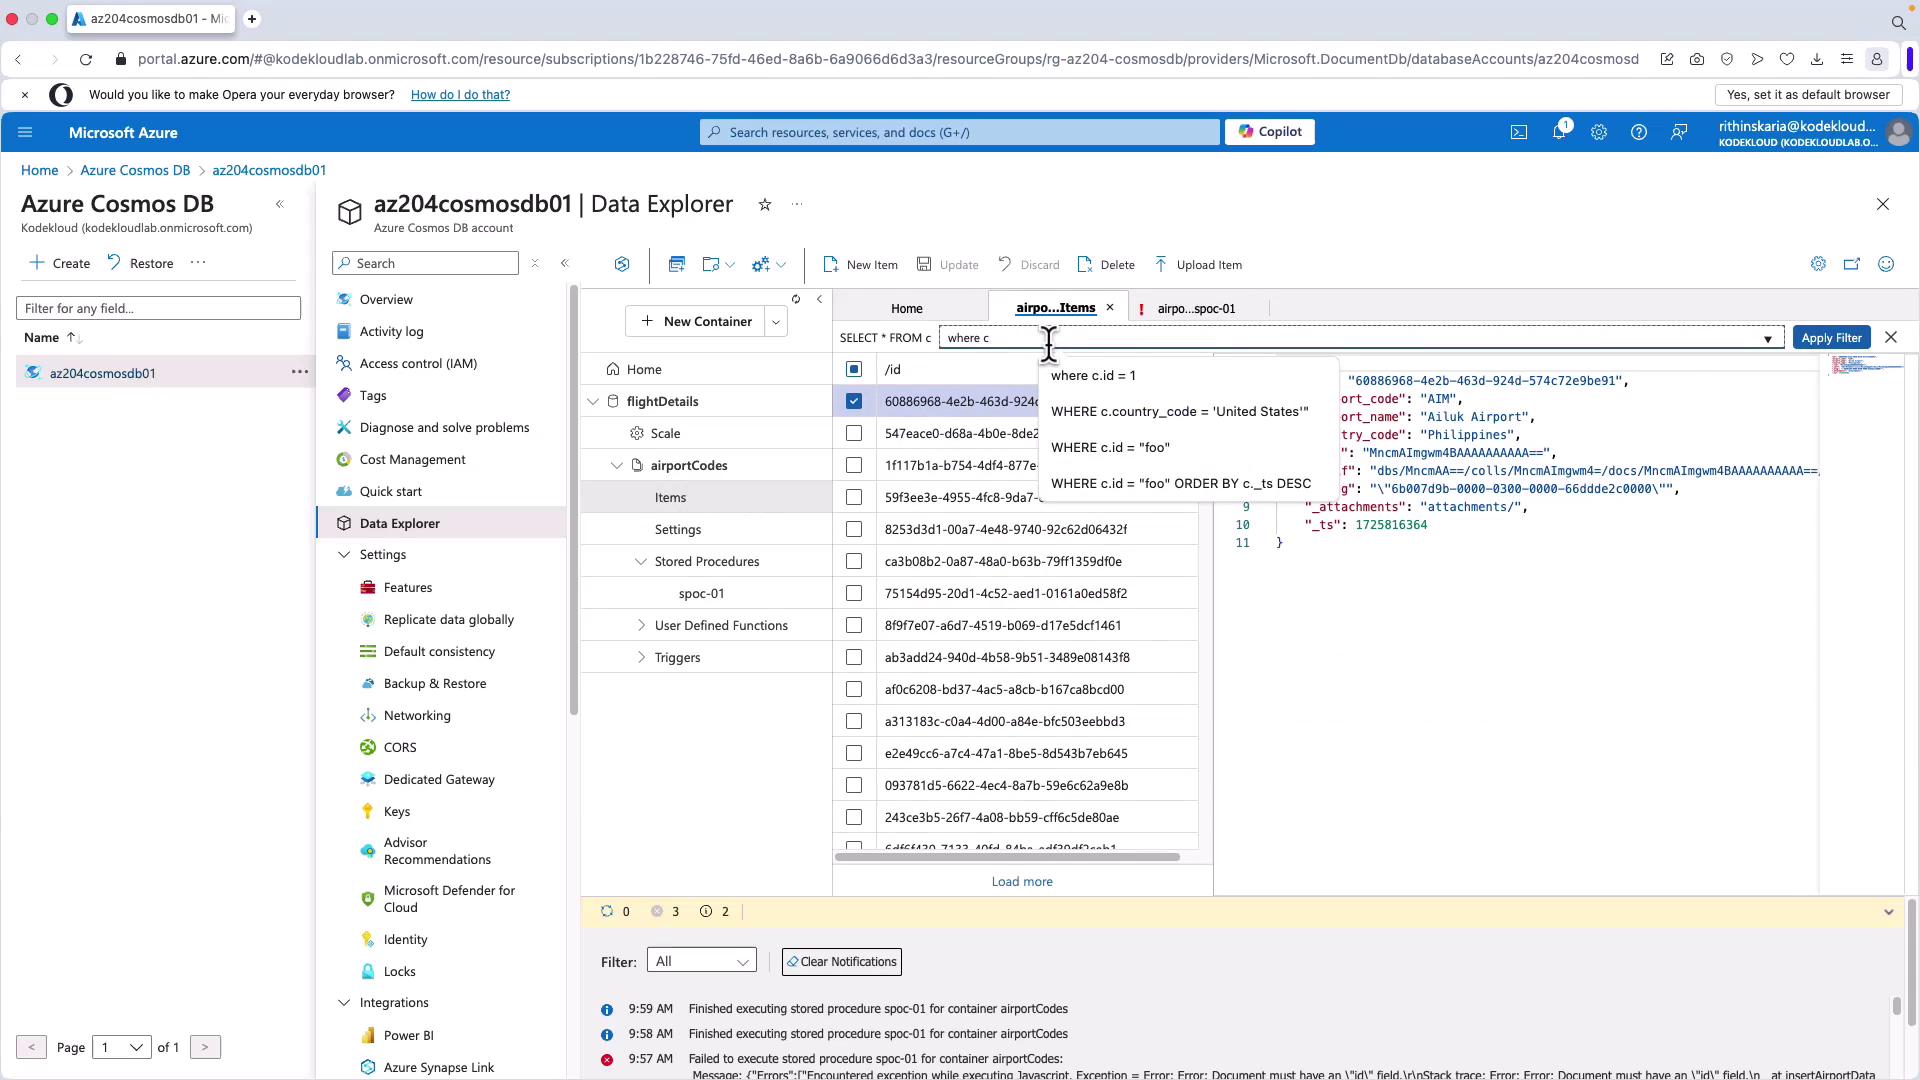Screen dimensions: 1920x1080
Task: Click the smiley feedback icon
Action: coord(1886,264)
